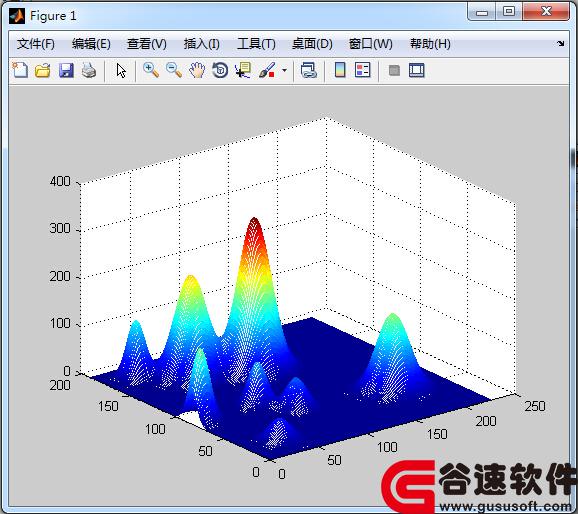
Task: Insert a legend using the toolbar icon
Action: [x=363, y=70]
